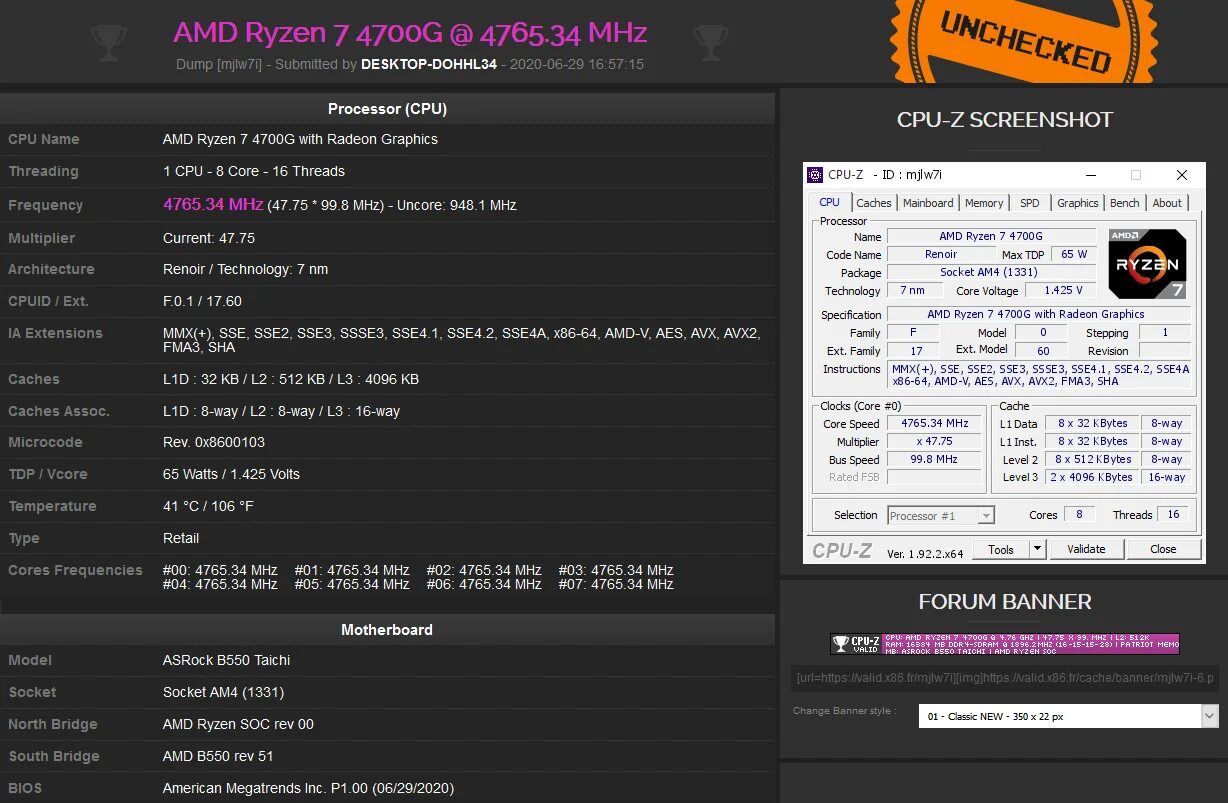
Task: Click the Level 3 cache 2 x 4096 KBytes field
Action: pos(1093,477)
